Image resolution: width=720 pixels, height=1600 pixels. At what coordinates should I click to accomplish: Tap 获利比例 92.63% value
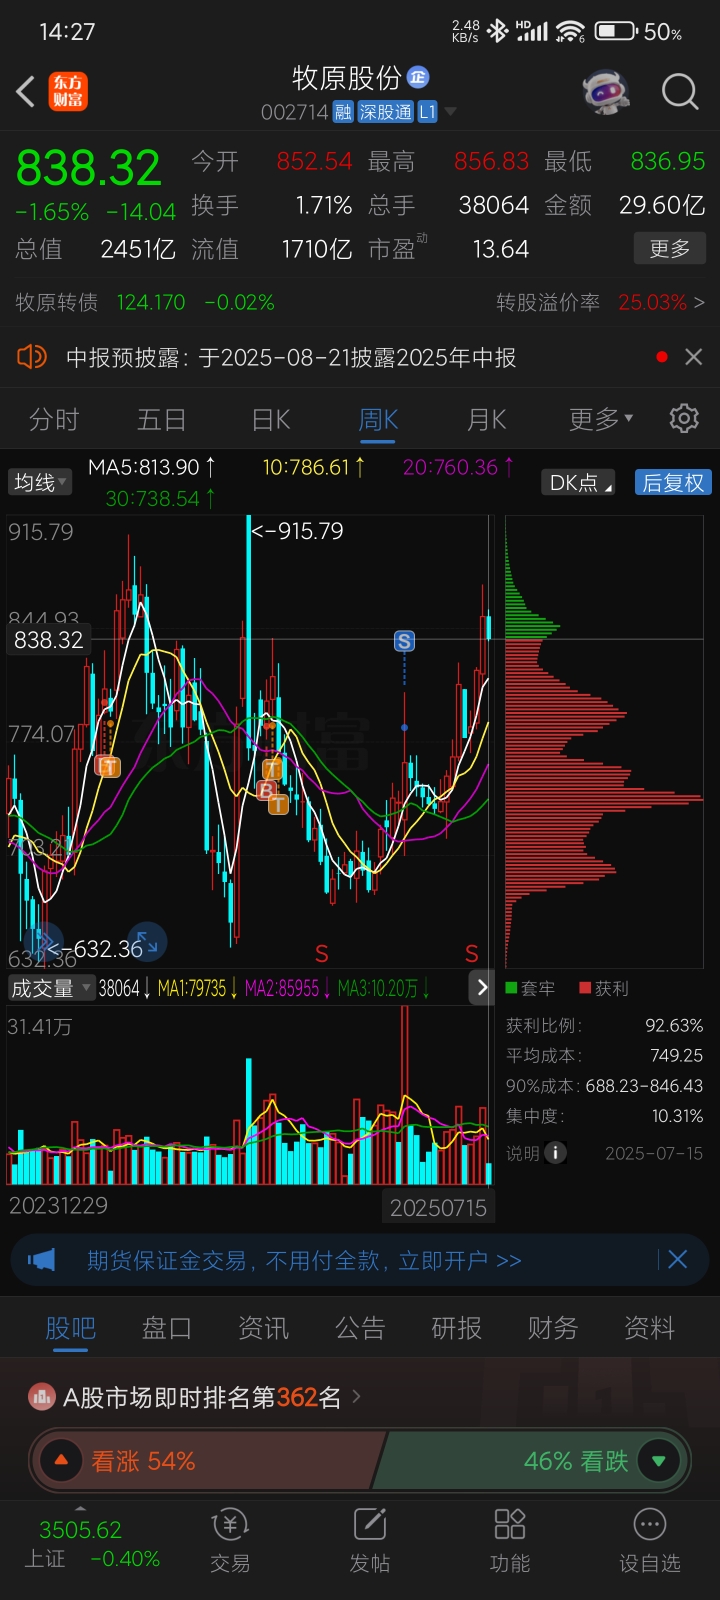click(674, 1025)
